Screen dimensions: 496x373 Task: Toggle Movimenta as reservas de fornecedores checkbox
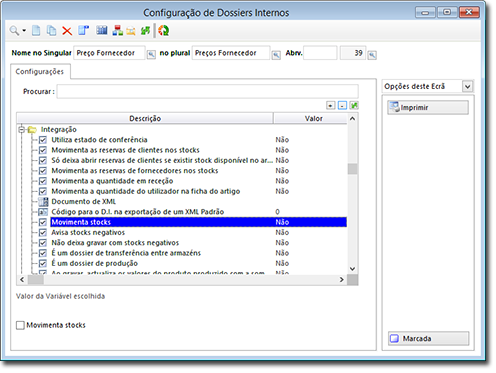pyautogui.click(x=43, y=171)
